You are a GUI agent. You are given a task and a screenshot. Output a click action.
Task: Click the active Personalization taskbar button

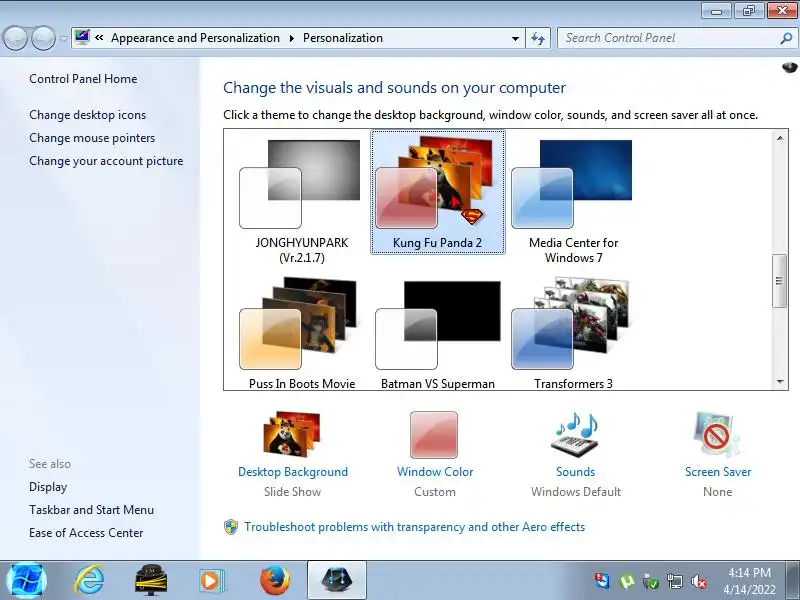(337, 580)
